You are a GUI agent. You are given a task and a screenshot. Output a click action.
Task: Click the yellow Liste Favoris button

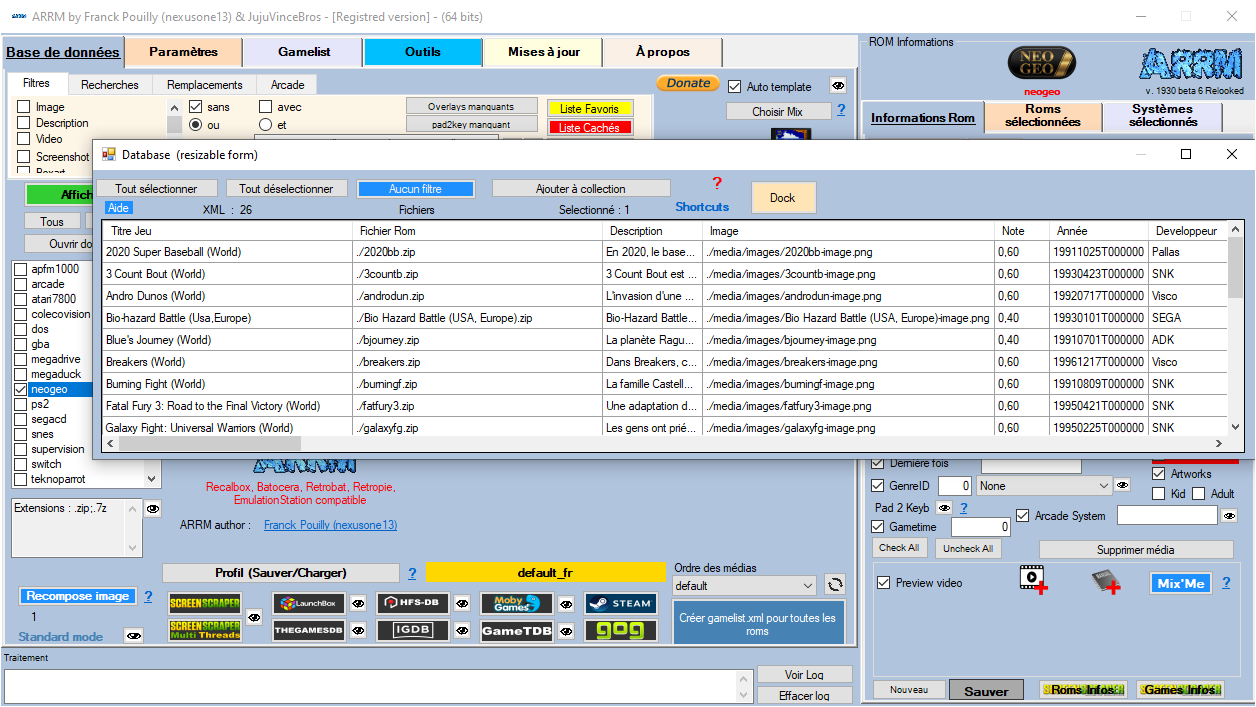tap(589, 108)
